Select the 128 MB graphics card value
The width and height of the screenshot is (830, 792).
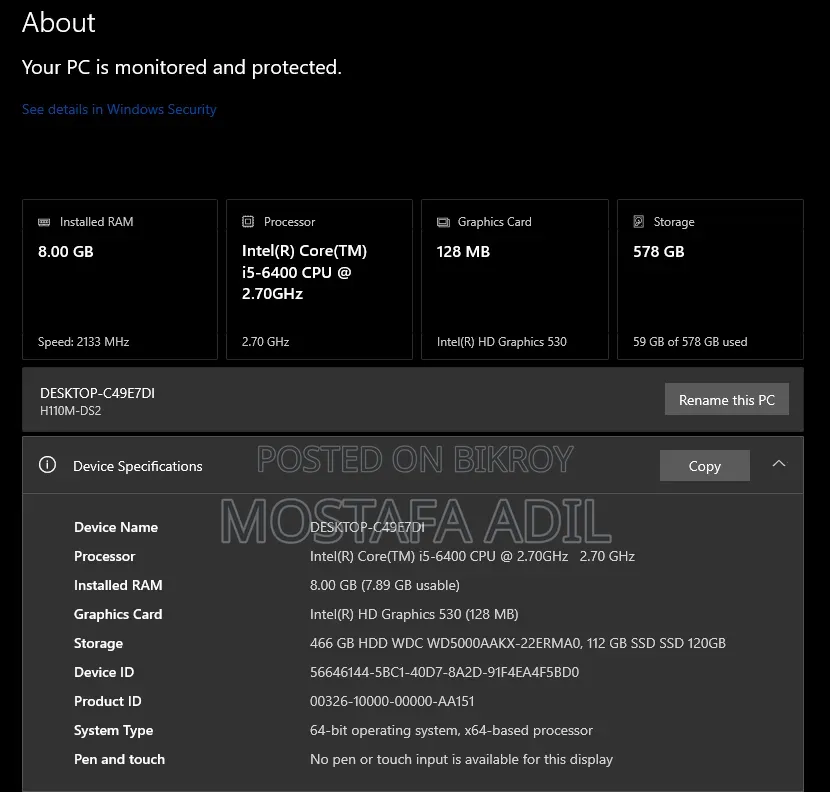[463, 251]
